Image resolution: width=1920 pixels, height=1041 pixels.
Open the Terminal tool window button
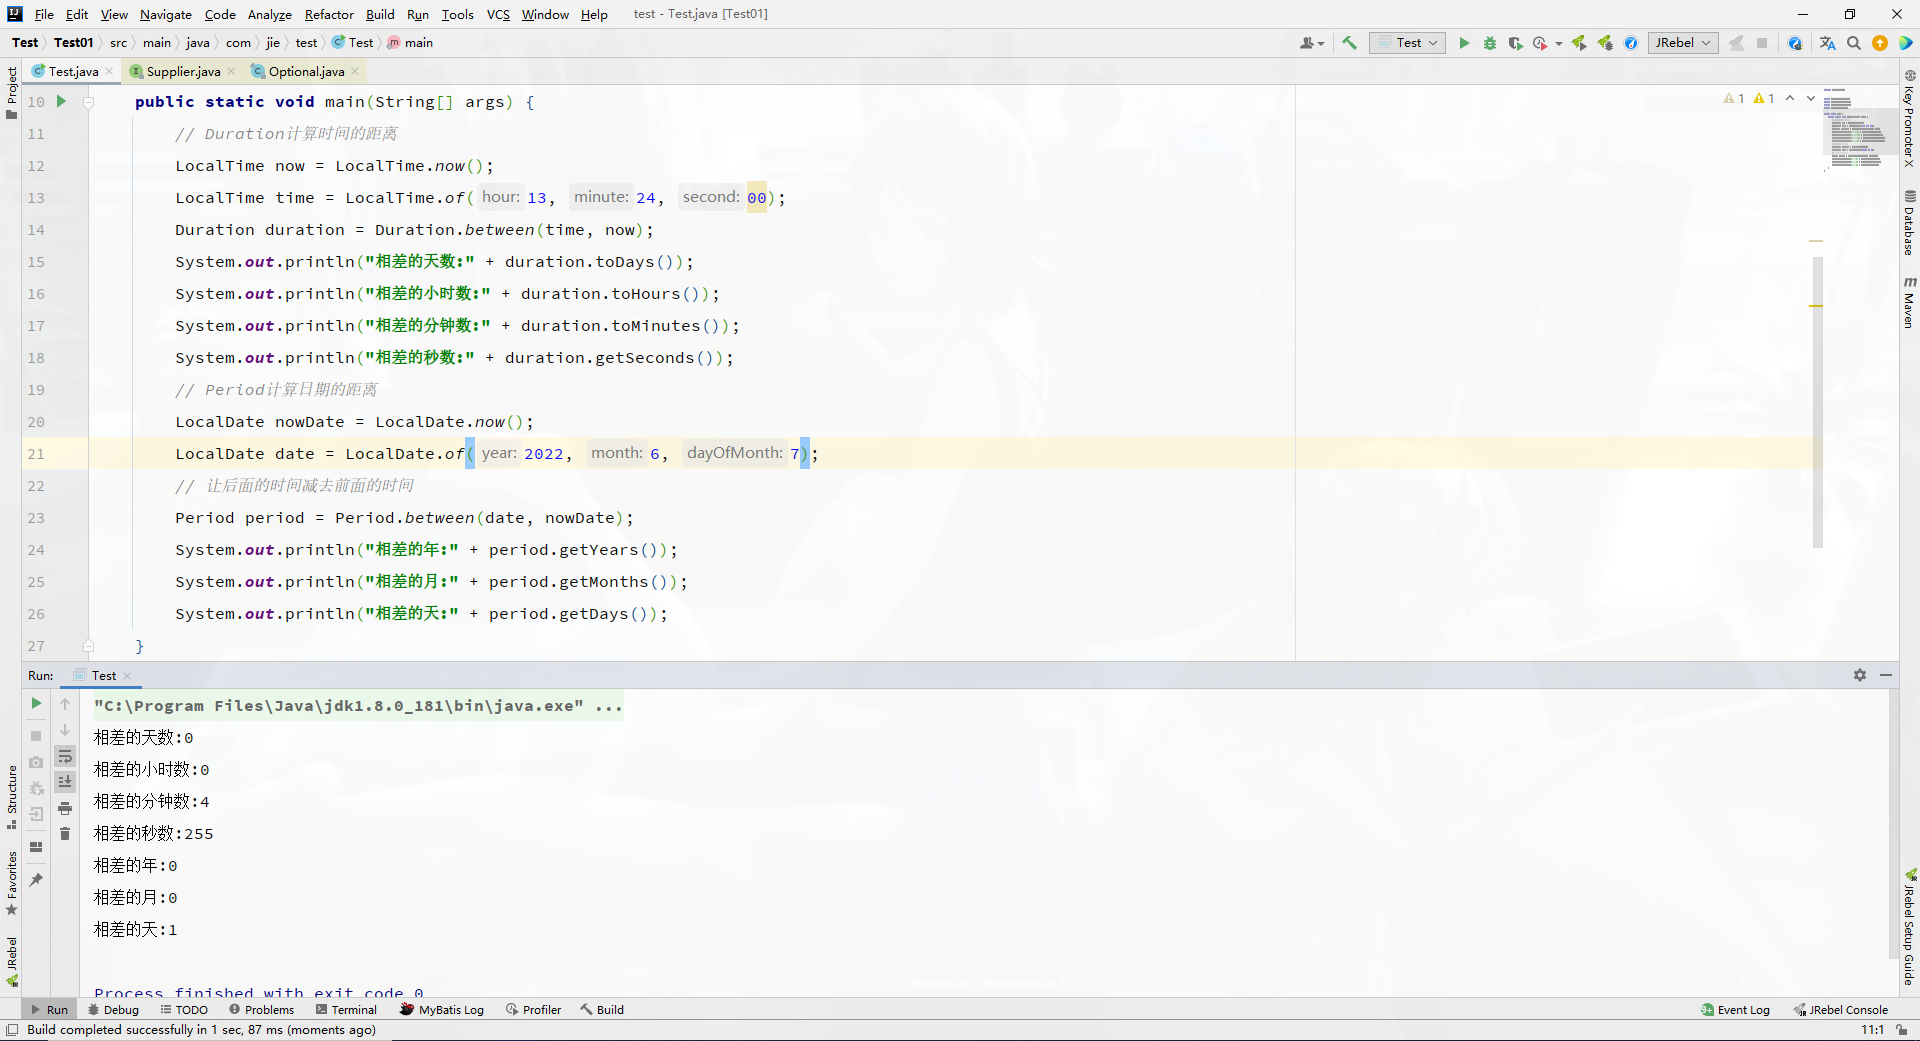[347, 1009]
